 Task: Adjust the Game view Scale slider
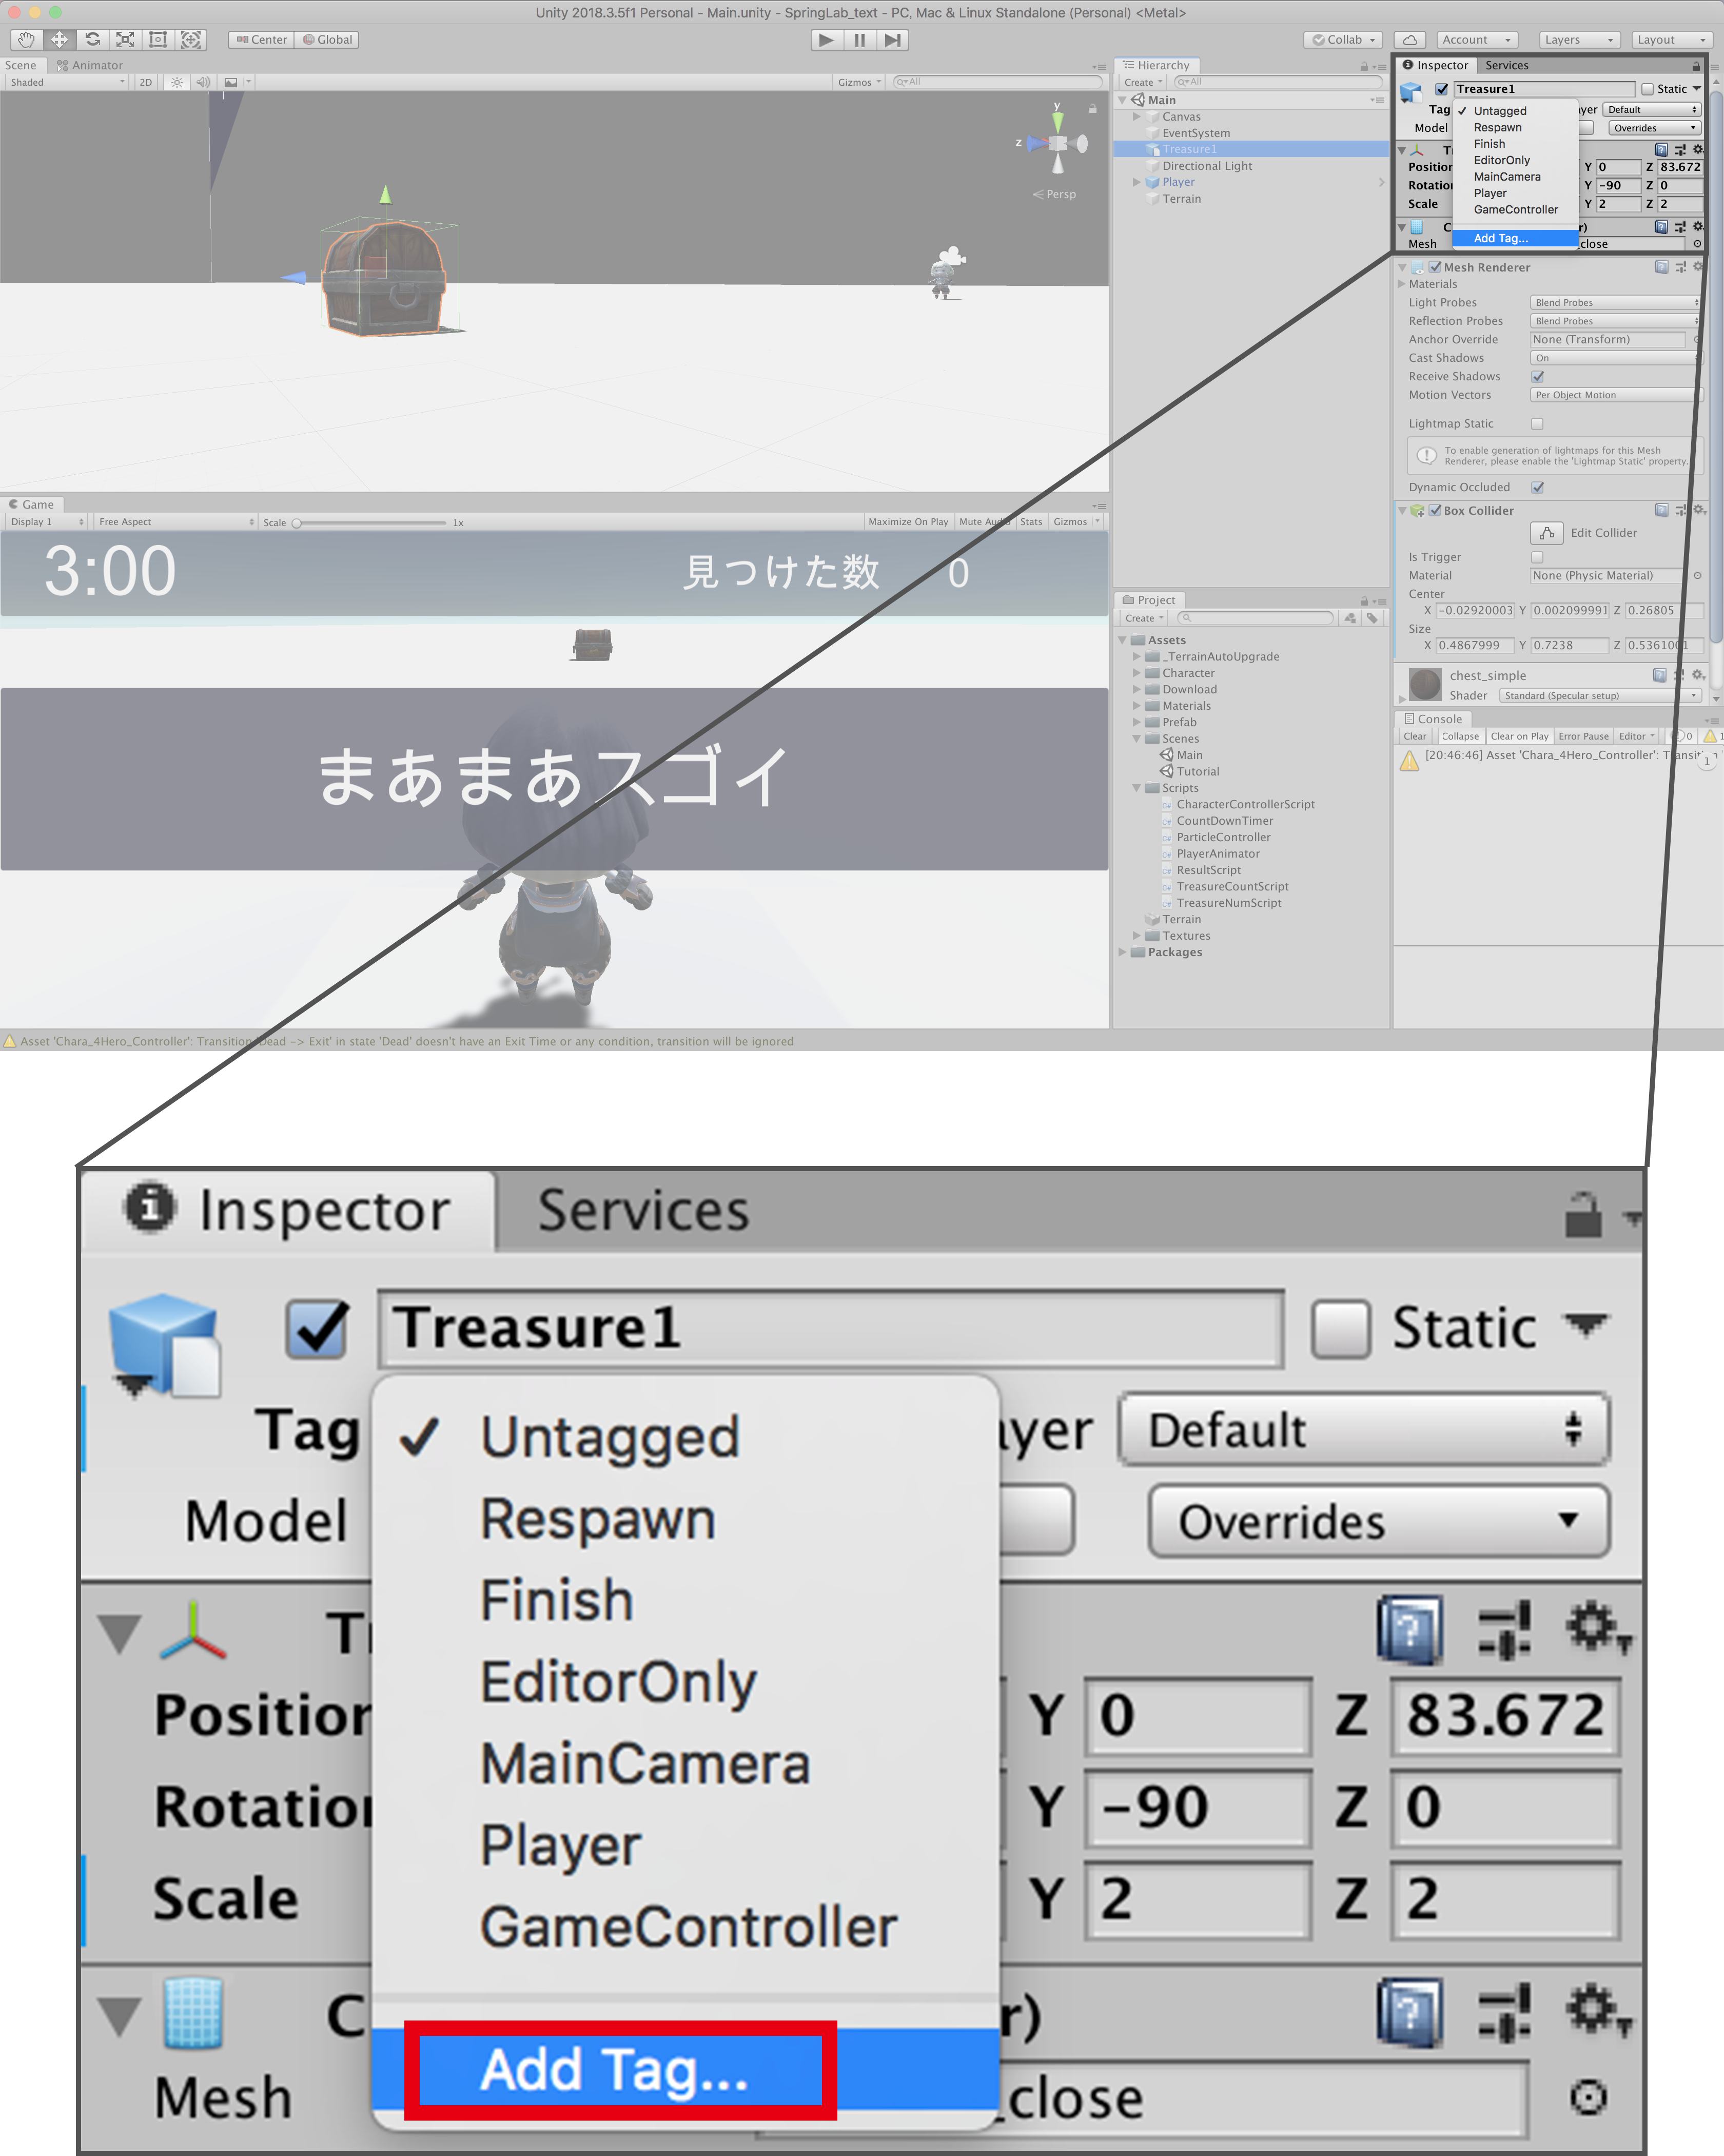pos(297,523)
